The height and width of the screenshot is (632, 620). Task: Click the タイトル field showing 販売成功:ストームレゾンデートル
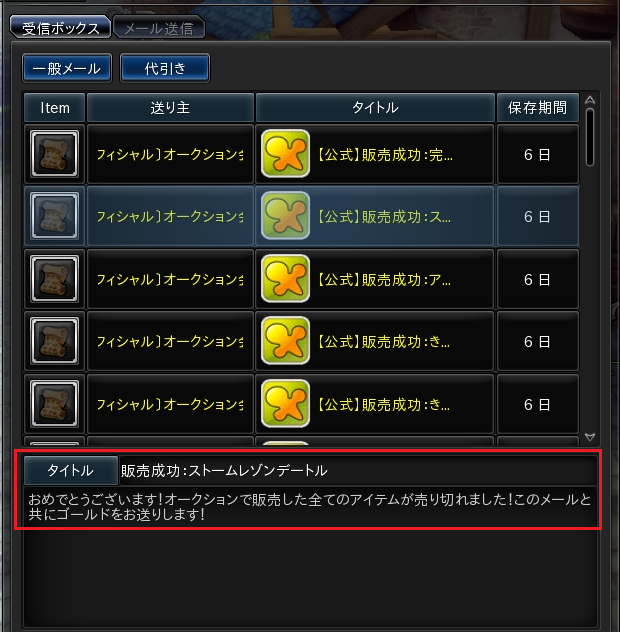(358, 470)
